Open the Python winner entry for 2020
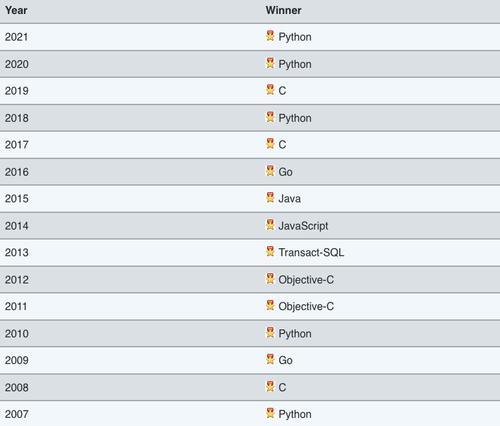 (295, 64)
